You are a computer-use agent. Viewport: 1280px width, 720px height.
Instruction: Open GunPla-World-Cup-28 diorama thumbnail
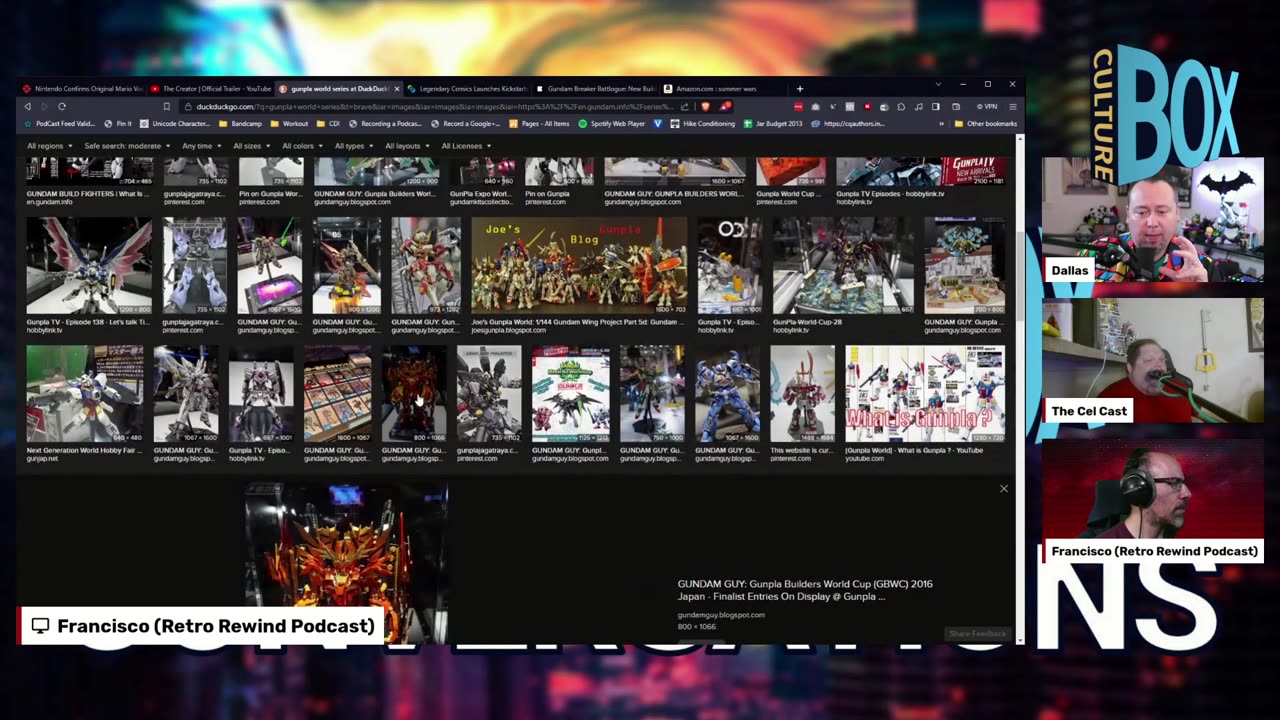point(843,266)
